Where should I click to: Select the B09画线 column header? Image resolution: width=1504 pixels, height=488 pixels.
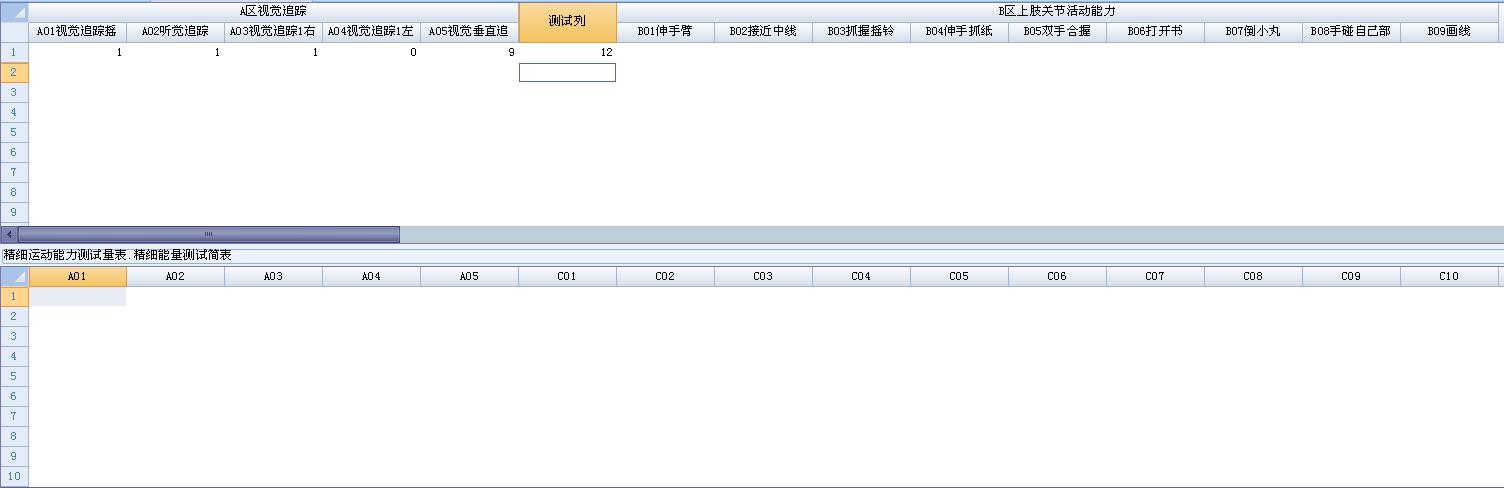[1449, 32]
